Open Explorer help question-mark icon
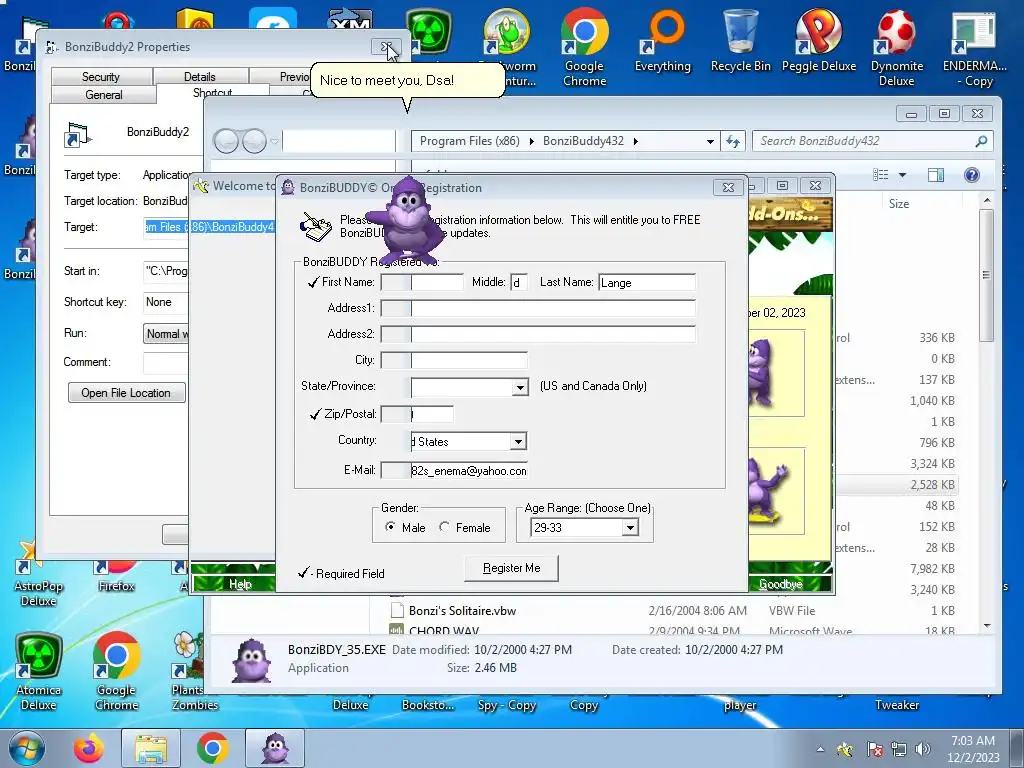 [972, 174]
